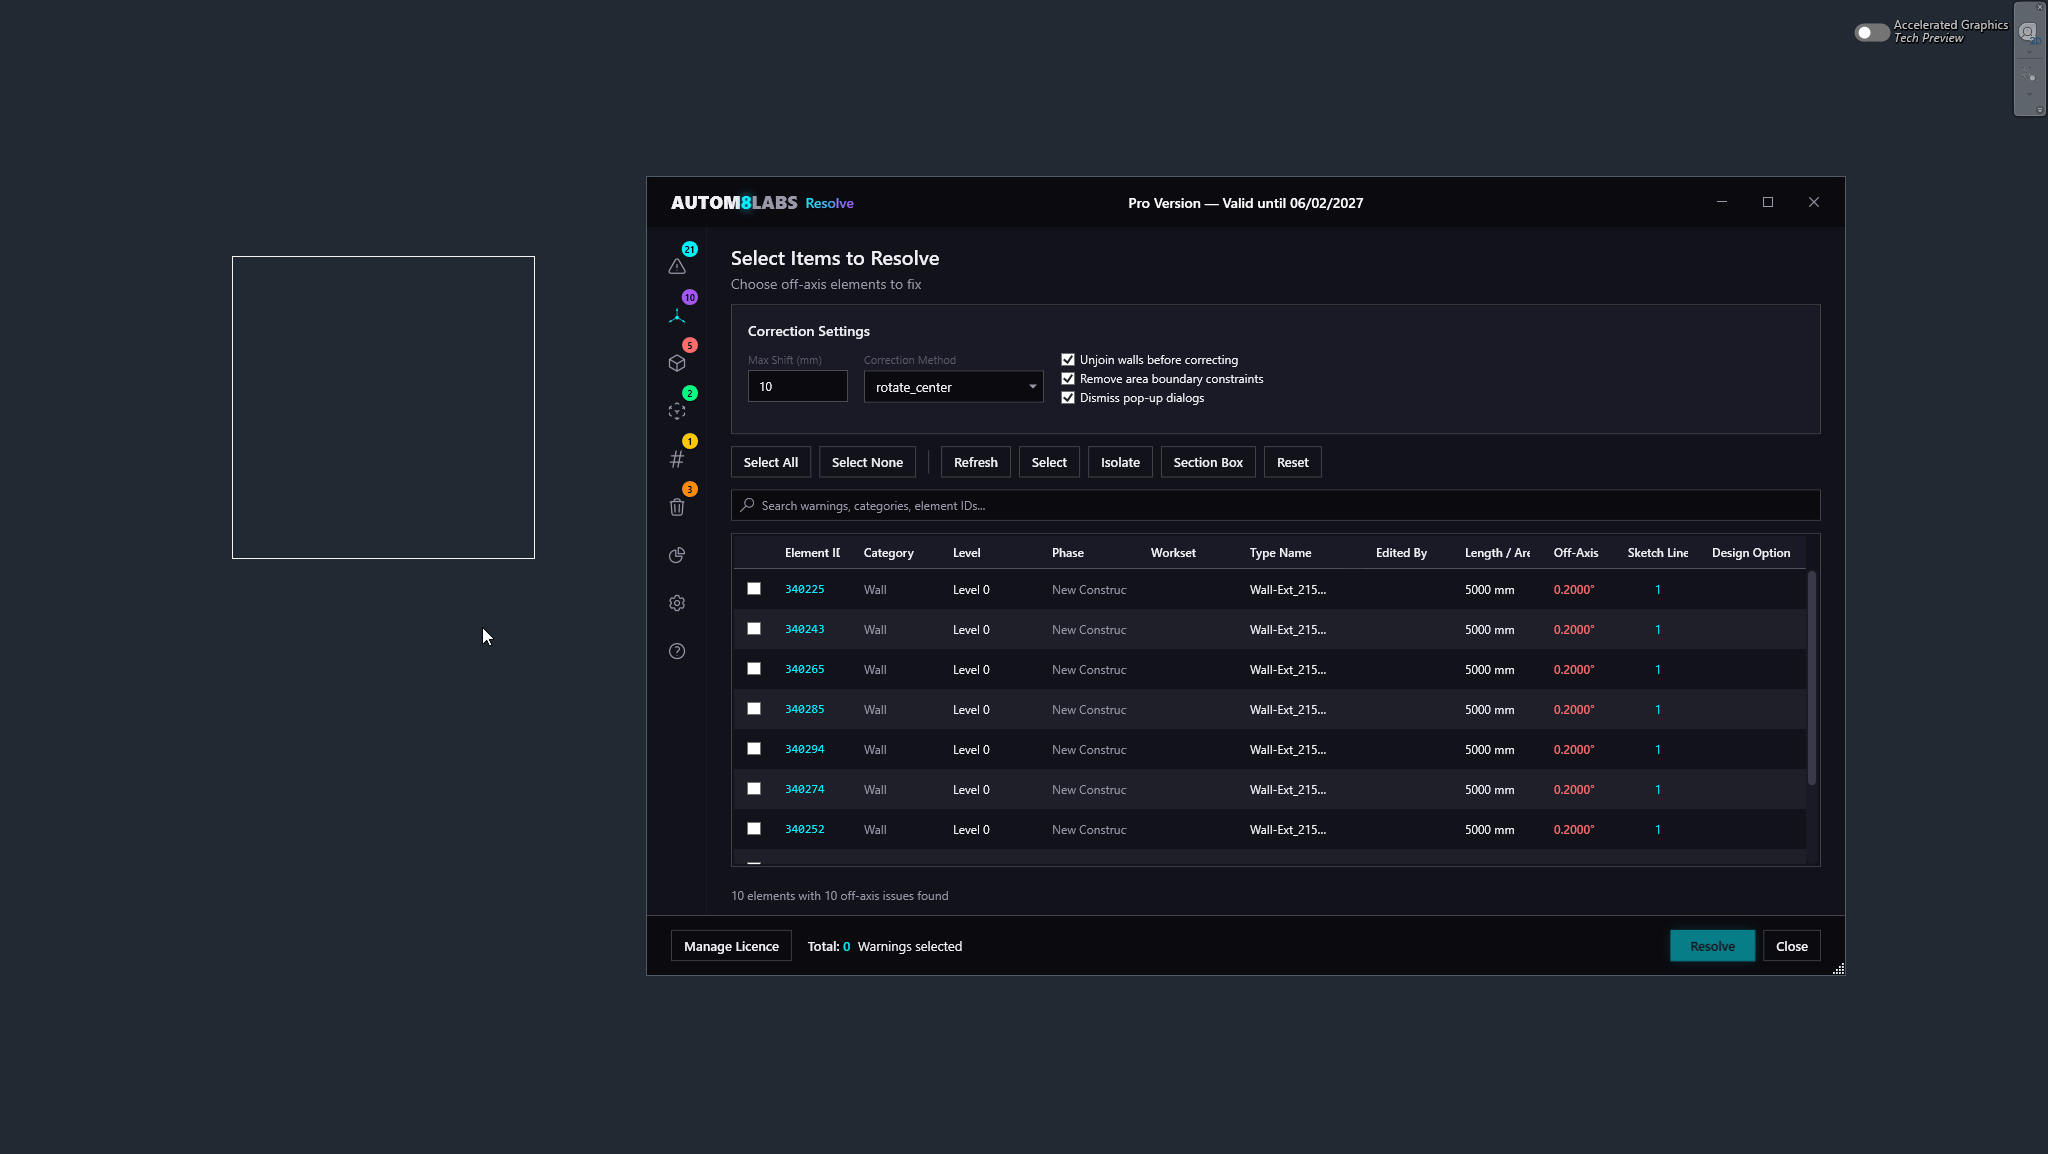Open element 340243 via its ID link
This screenshot has width=2048, height=1154.
[x=804, y=629]
